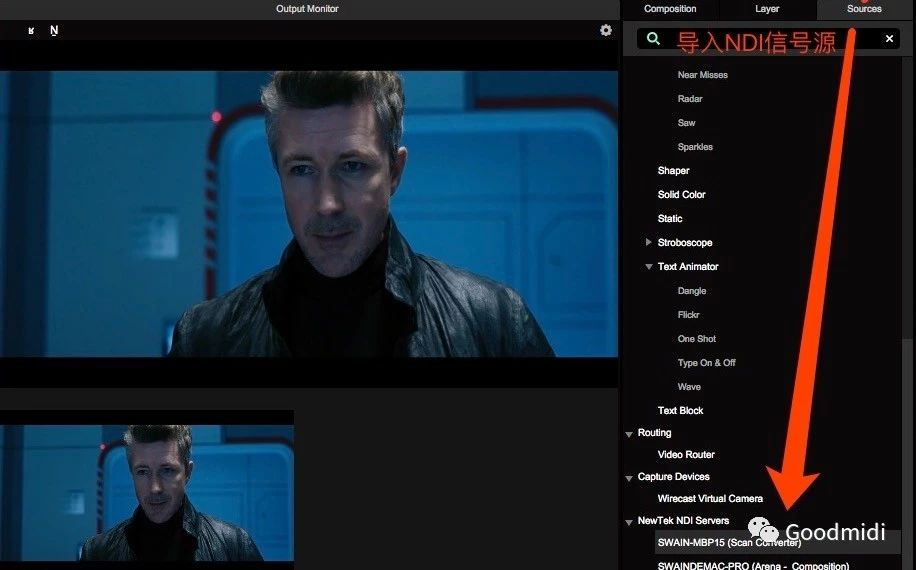The width and height of the screenshot is (916, 570).
Task: Select the Text Block source
Action: click(x=681, y=411)
